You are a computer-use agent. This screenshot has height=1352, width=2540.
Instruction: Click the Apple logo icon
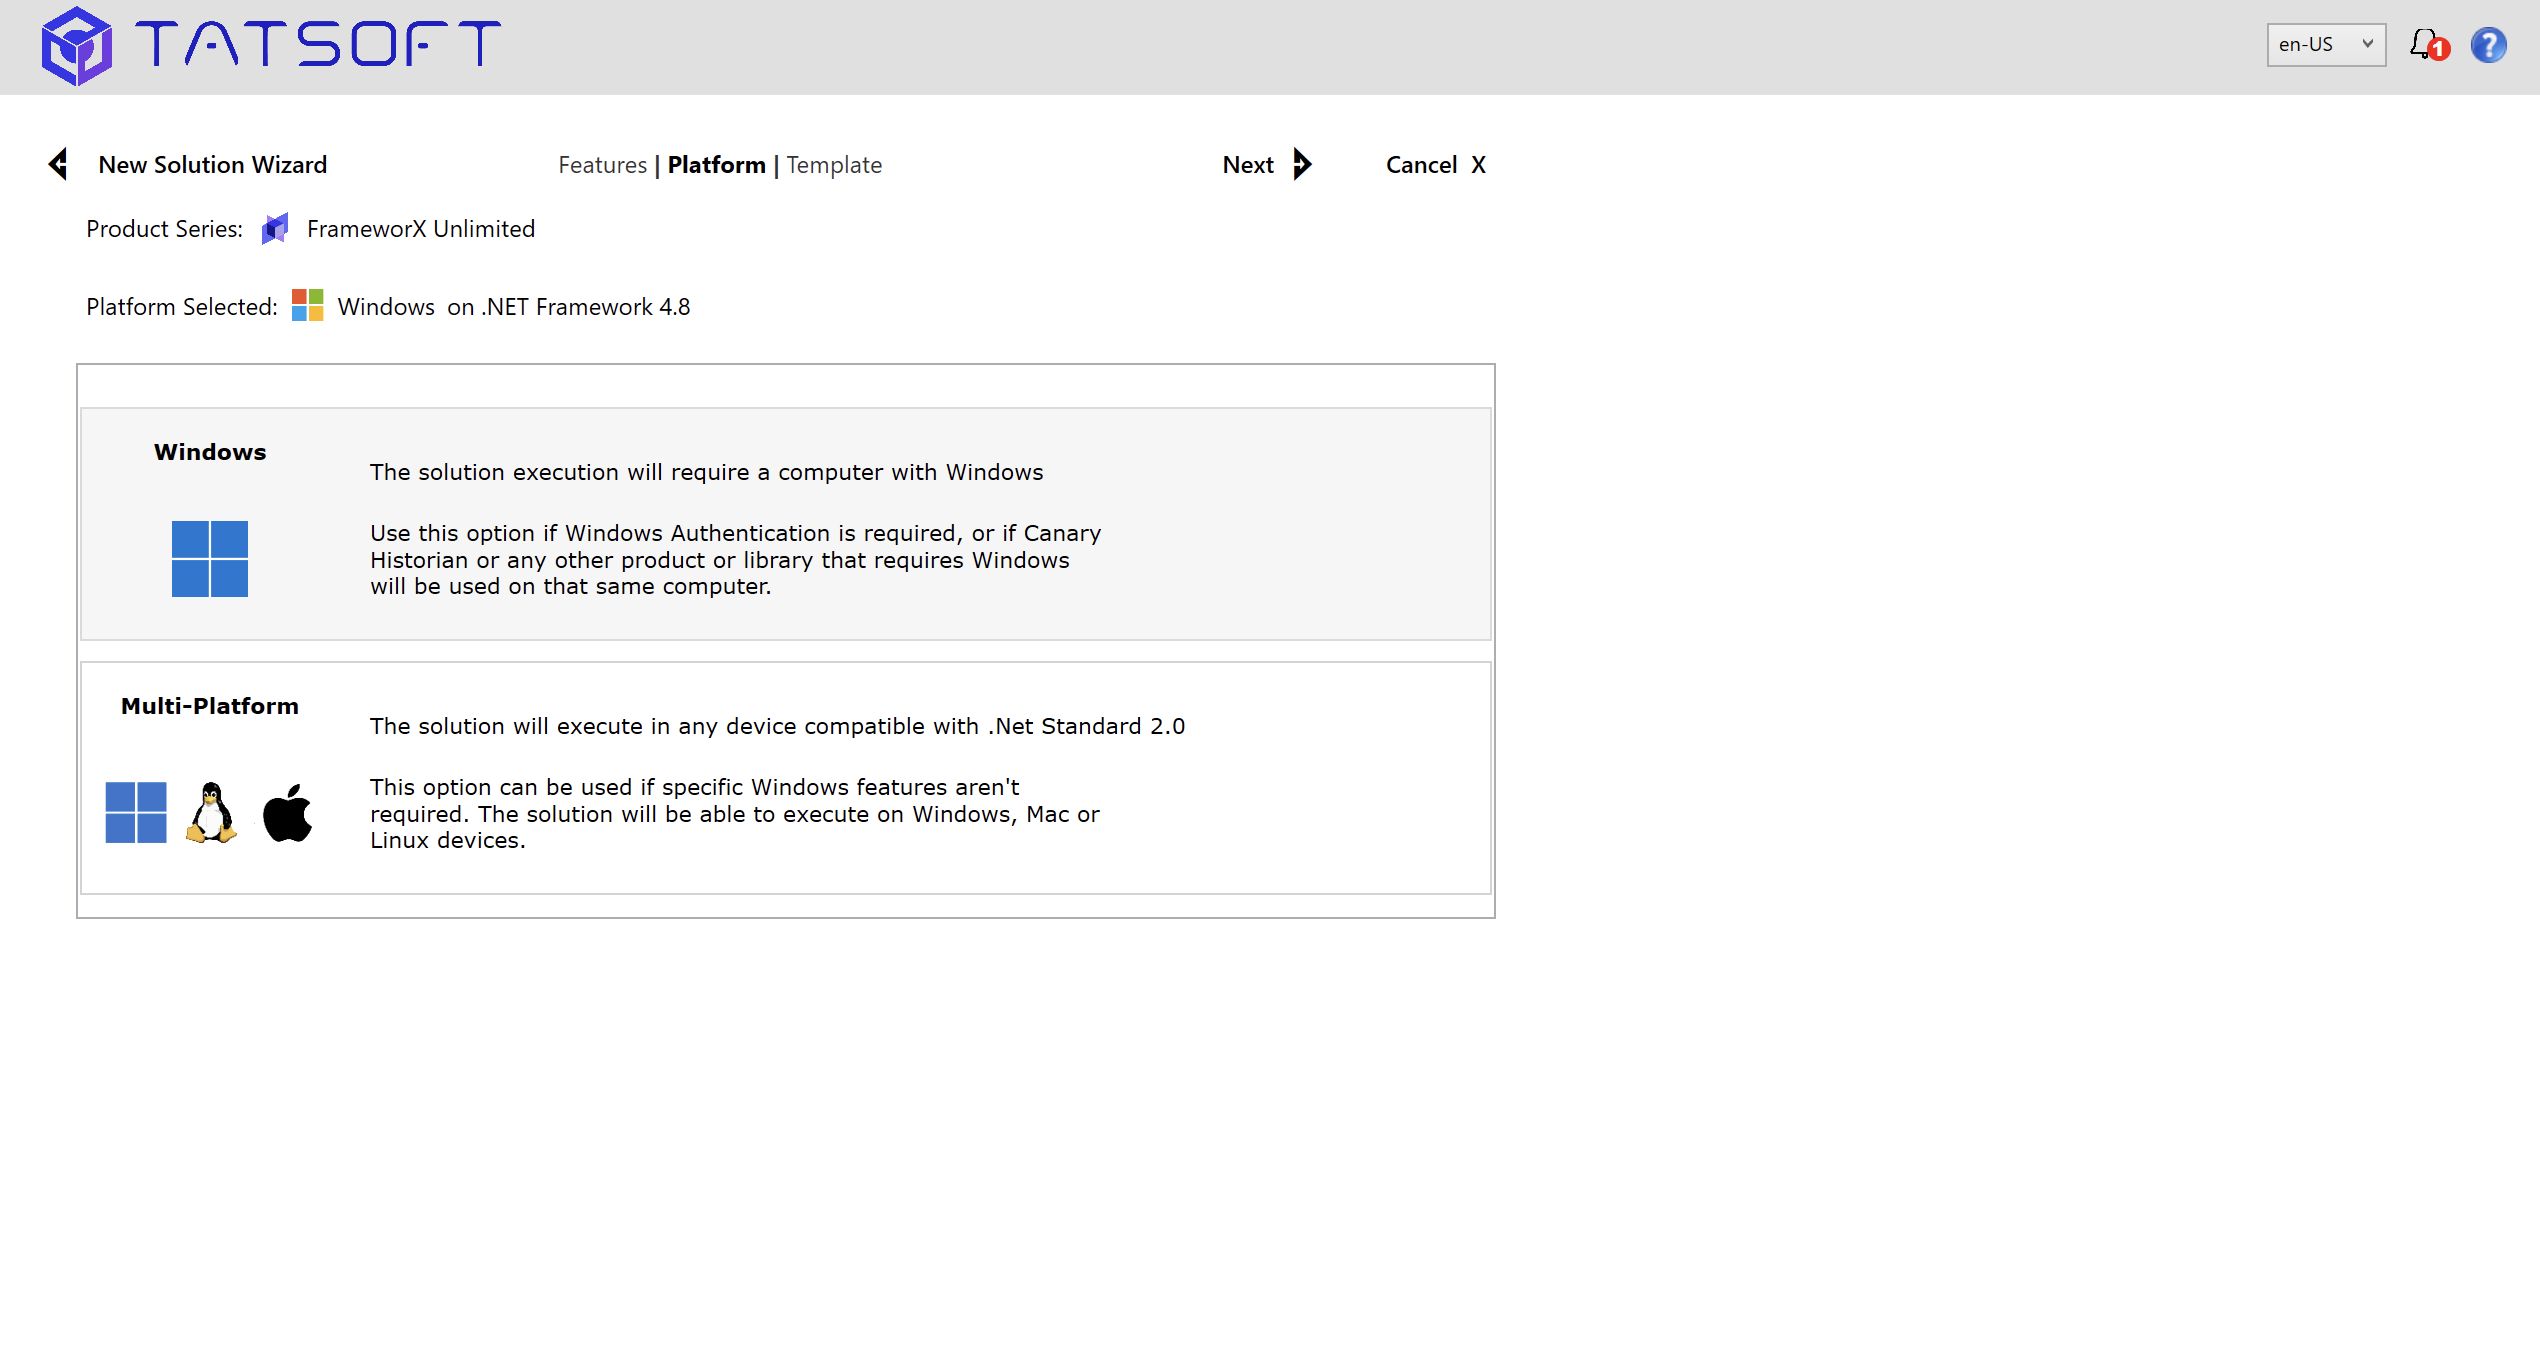click(x=288, y=813)
